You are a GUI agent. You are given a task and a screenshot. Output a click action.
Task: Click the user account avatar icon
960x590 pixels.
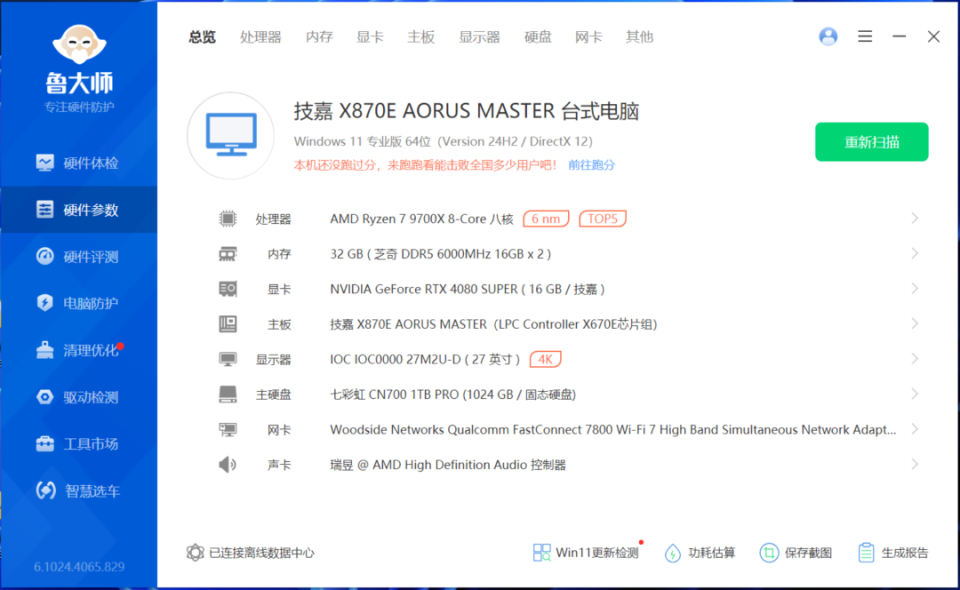click(828, 37)
